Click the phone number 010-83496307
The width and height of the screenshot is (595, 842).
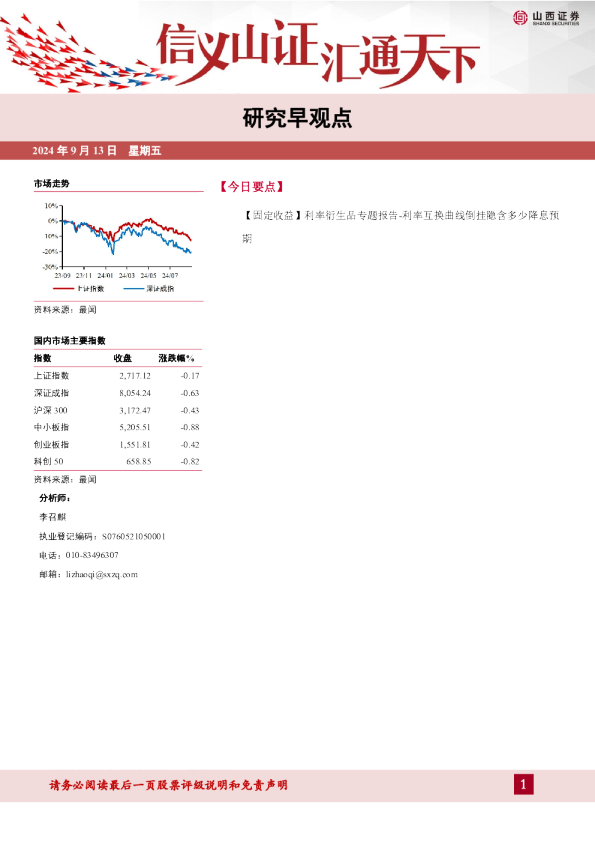(x=92, y=555)
